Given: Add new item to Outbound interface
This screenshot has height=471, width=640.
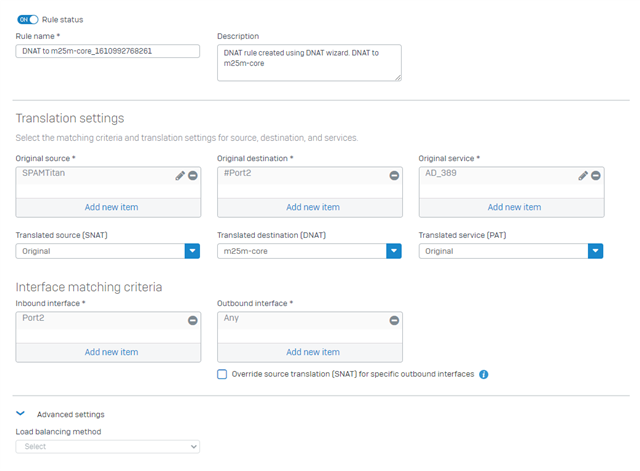Looking at the screenshot, I should (313, 352).
